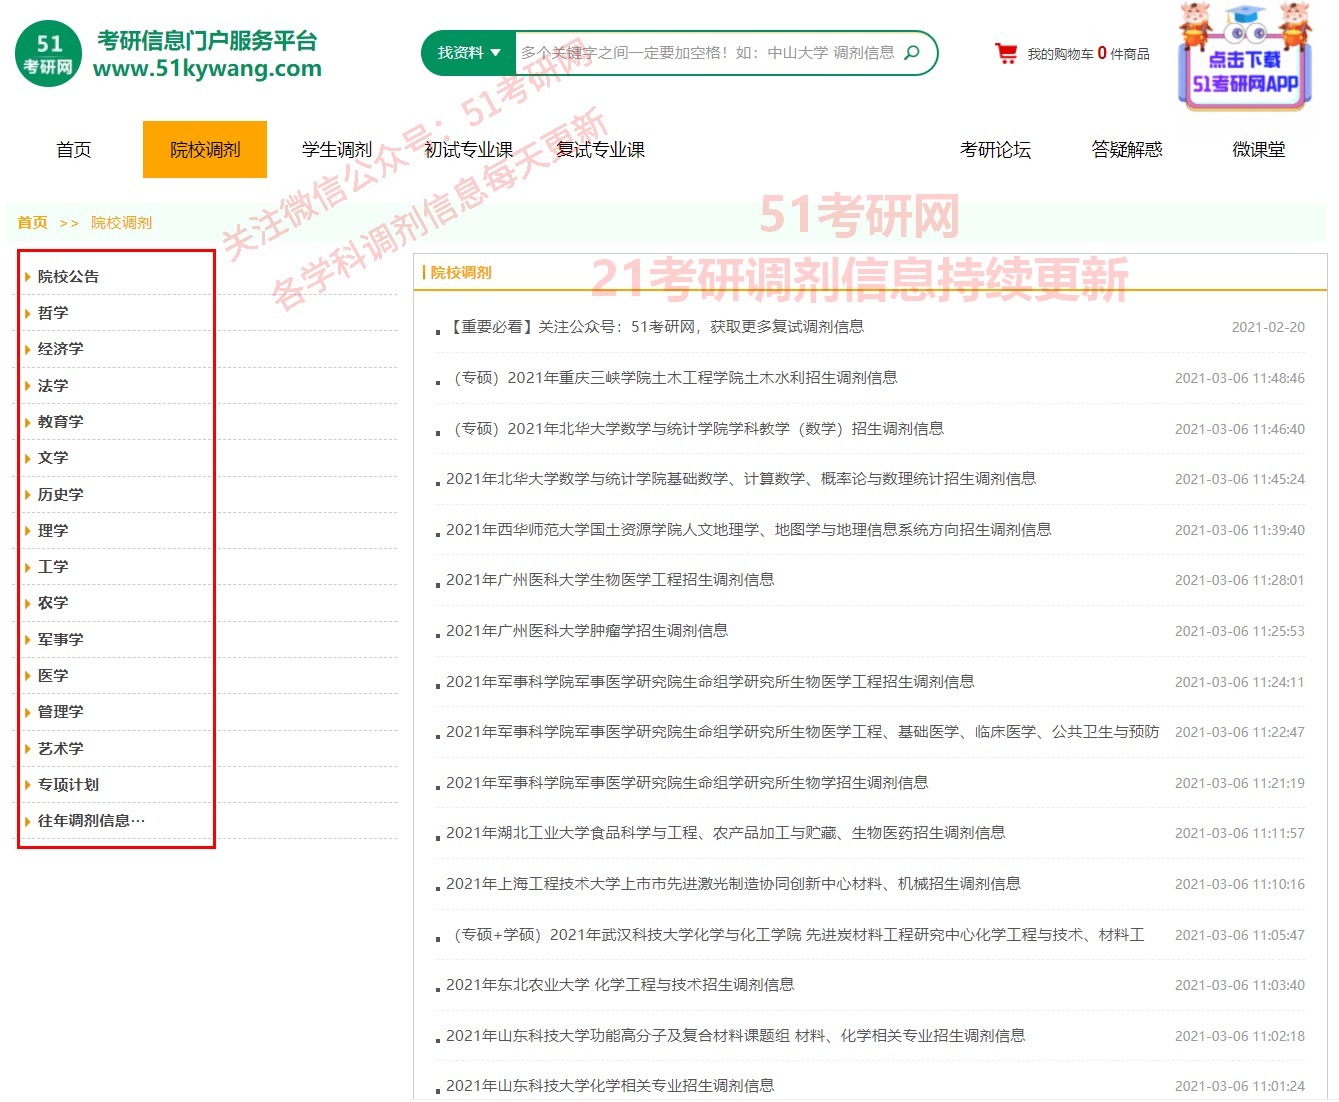Click the search magnifier icon

[x=910, y=54]
